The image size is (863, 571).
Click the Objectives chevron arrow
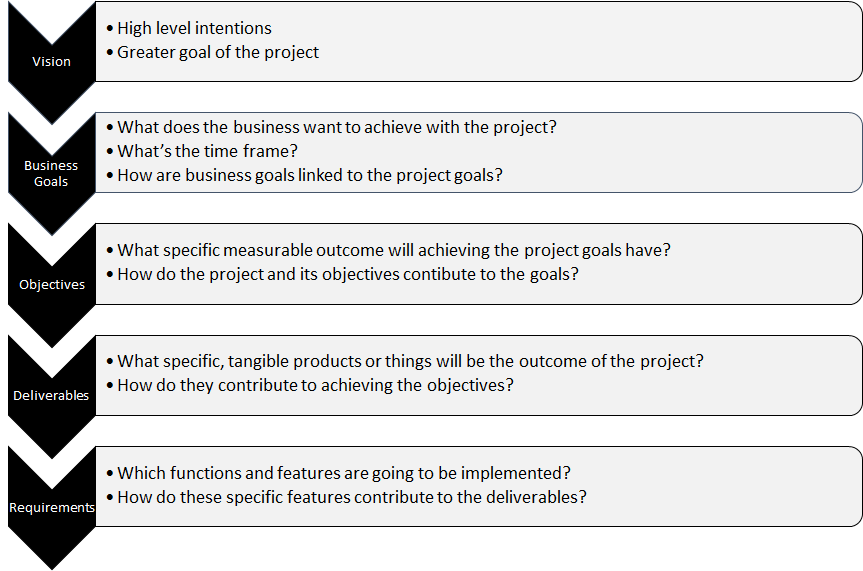point(52,285)
